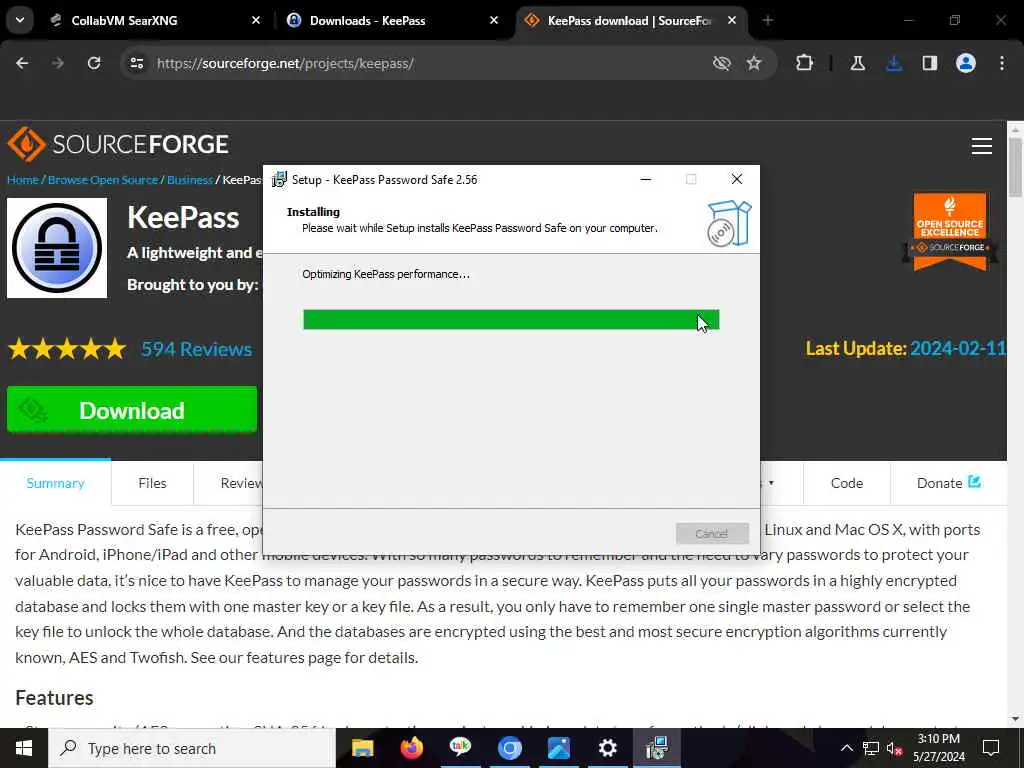Open File Explorer from taskbar
This screenshot has height=768, width=1024.
[x=362, y=748]
